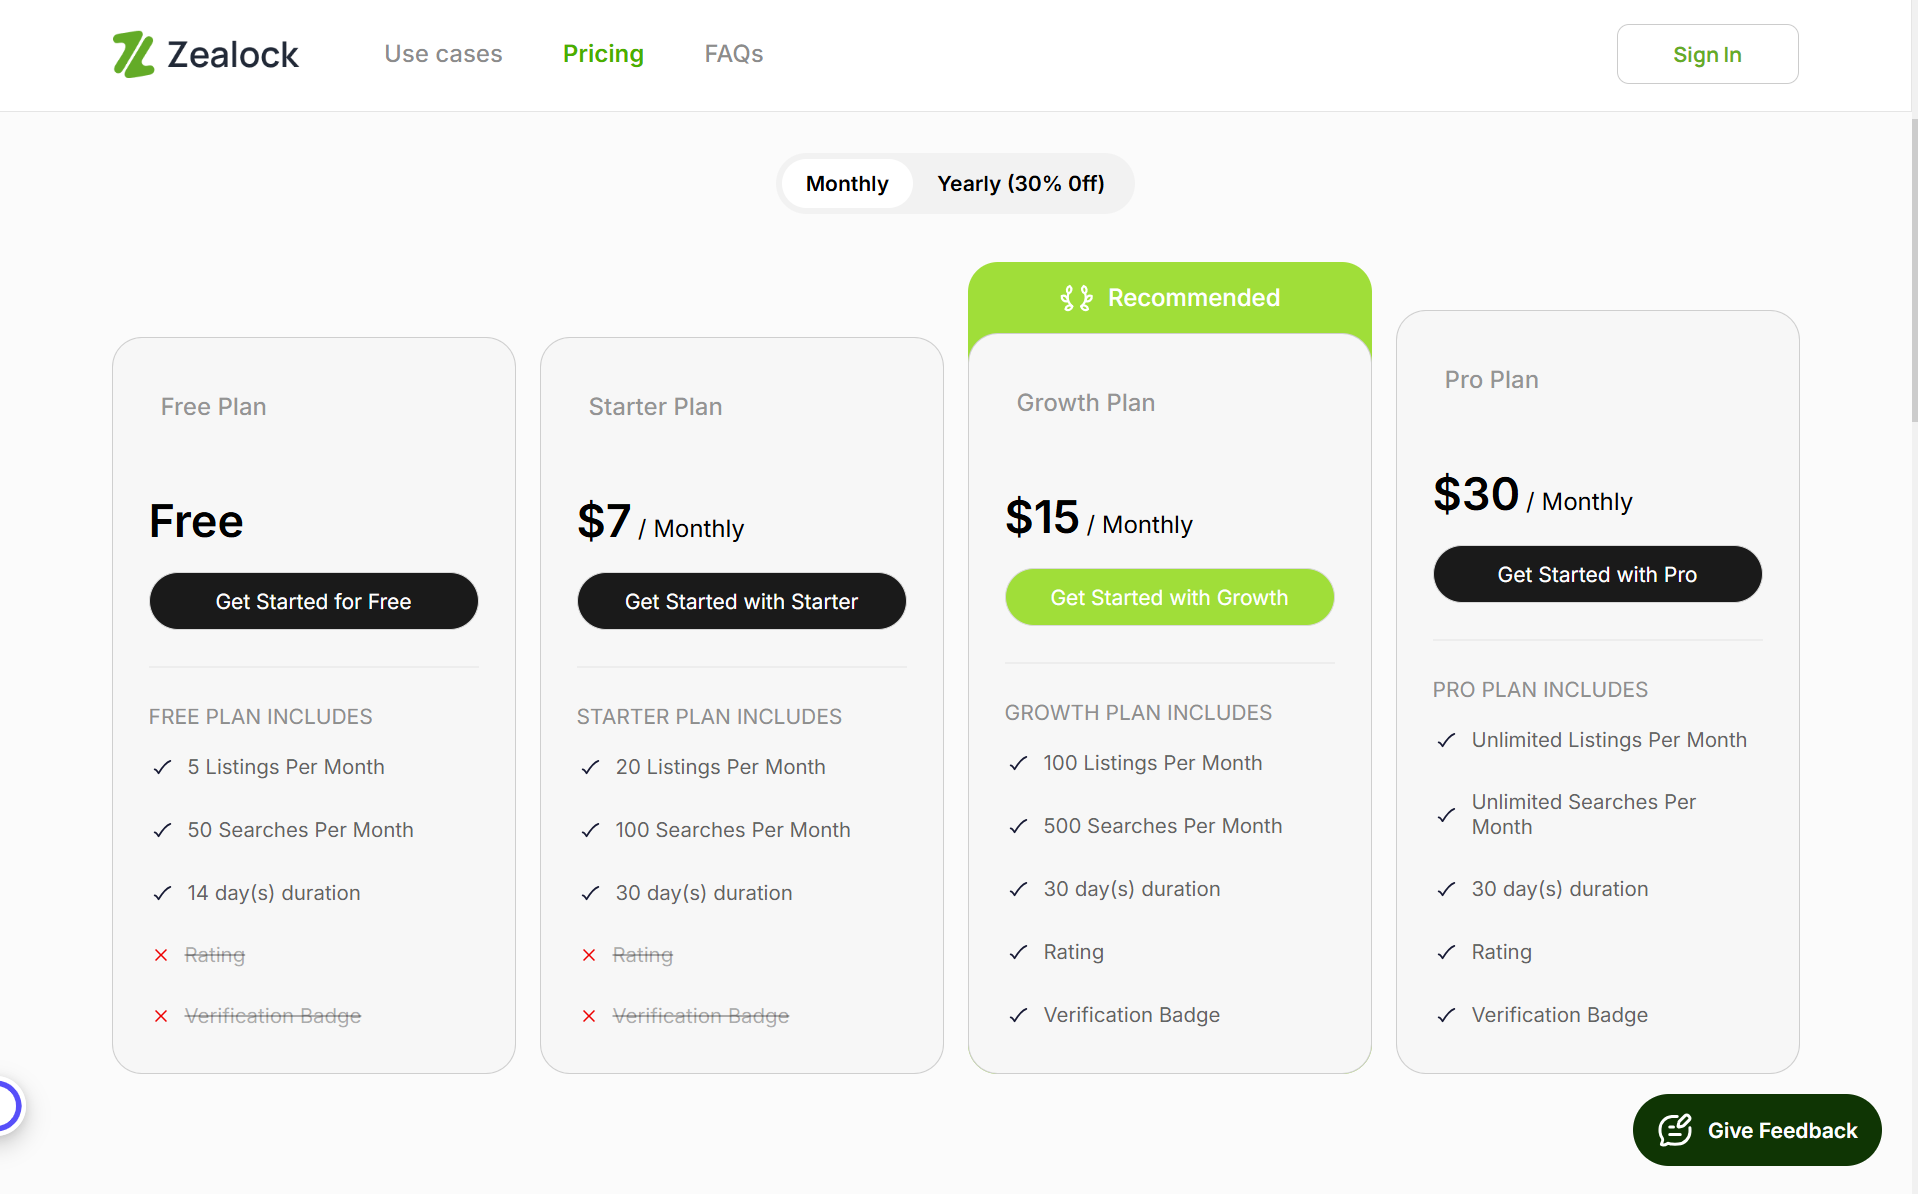
Task: Click the red X beside Starter Verification Badge
Action: coord(589,1016)
